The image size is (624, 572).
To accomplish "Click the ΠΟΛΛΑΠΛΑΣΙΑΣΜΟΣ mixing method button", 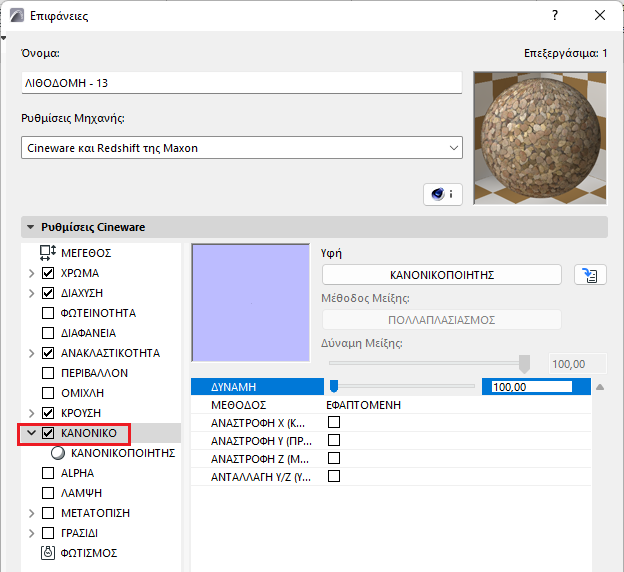I will click(442, 320).
